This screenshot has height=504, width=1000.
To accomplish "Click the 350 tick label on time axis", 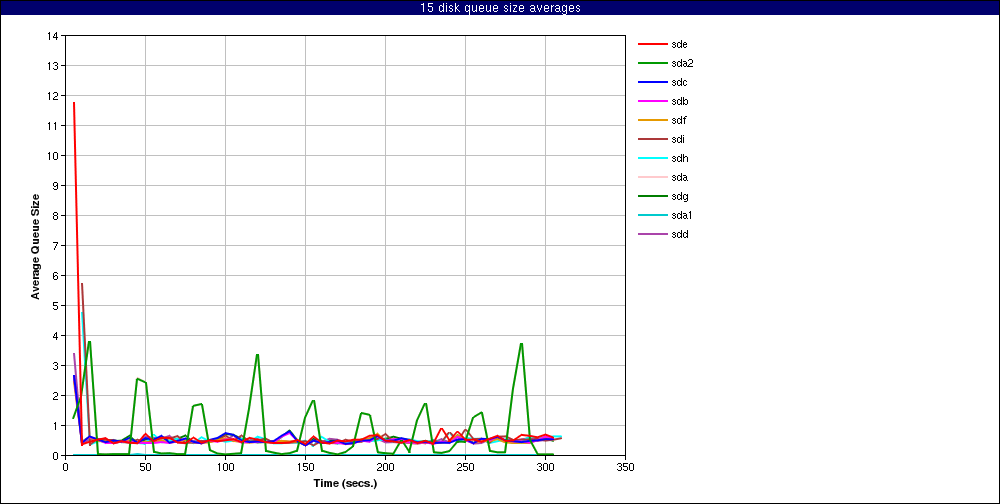I will pyautogui.click(x=626, y=466).
